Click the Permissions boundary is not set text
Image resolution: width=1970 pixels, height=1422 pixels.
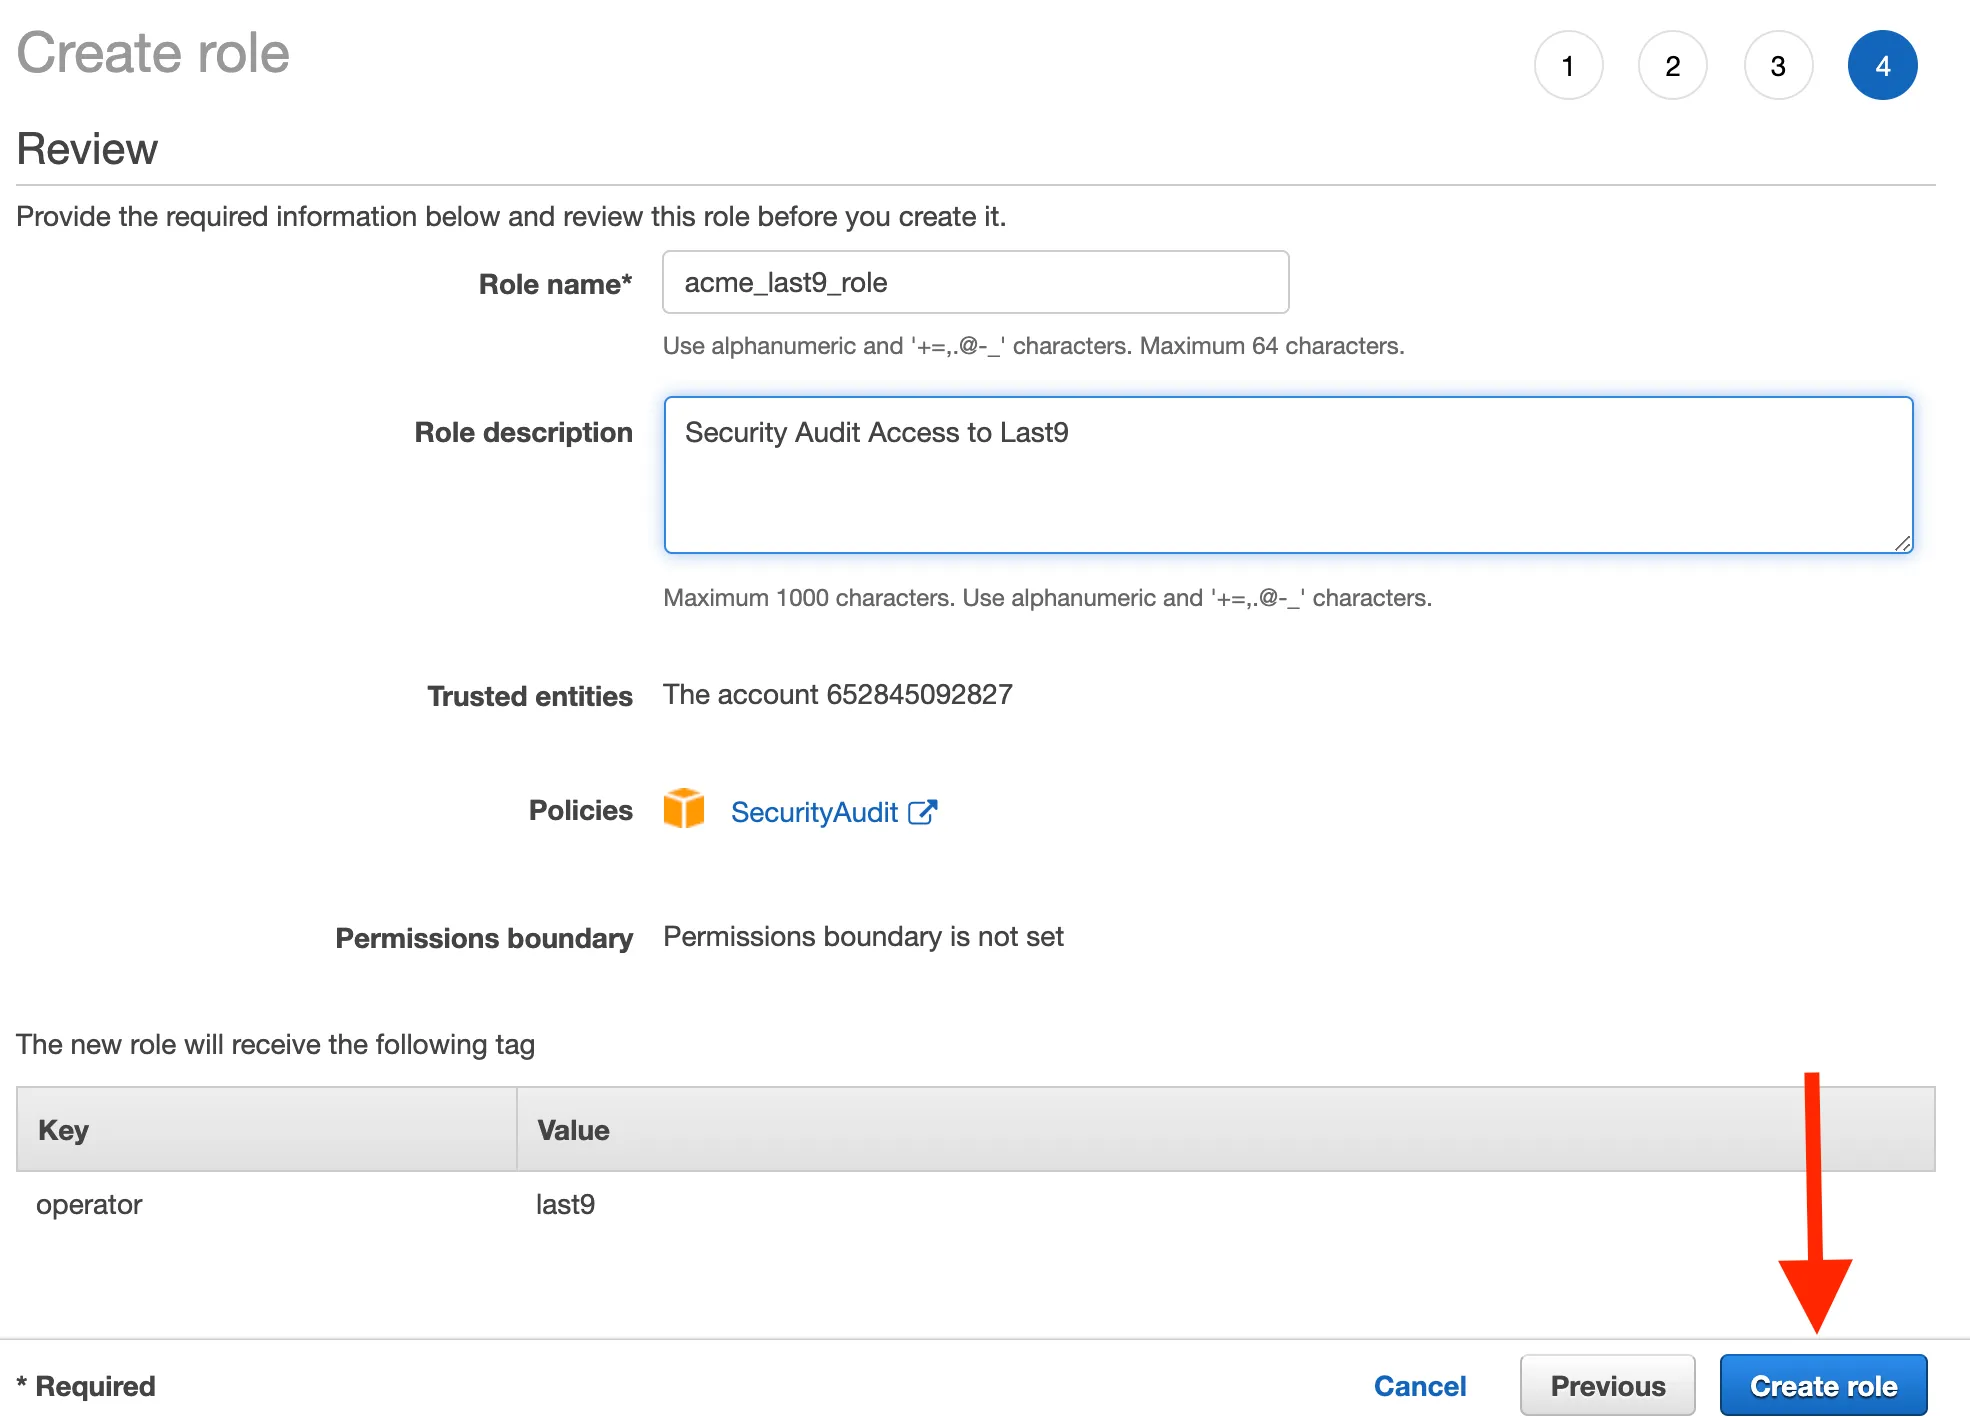click(x=863, y=937)
